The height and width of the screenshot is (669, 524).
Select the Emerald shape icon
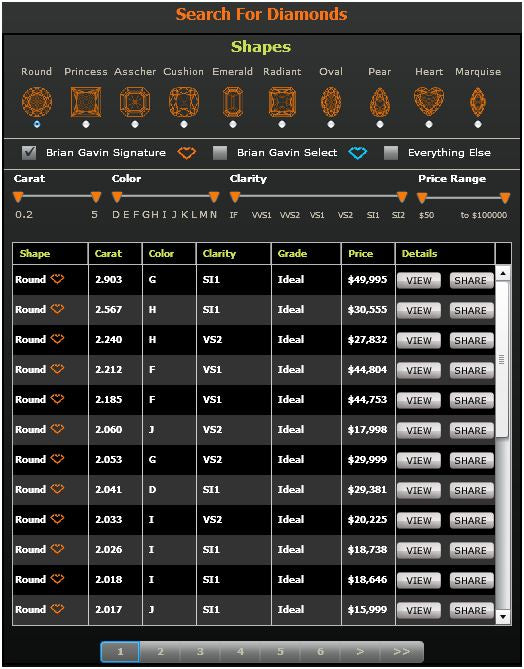[x=233, y=102]
